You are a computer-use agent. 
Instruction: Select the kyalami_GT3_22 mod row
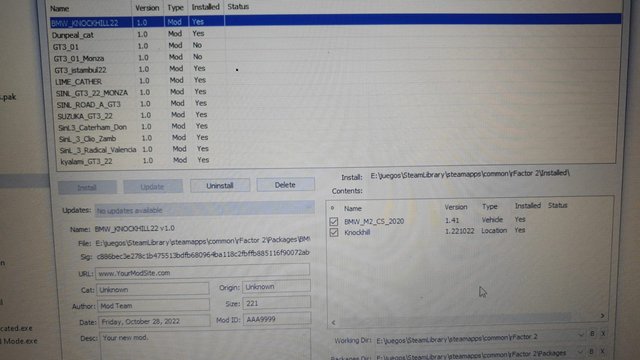point(336,160)
